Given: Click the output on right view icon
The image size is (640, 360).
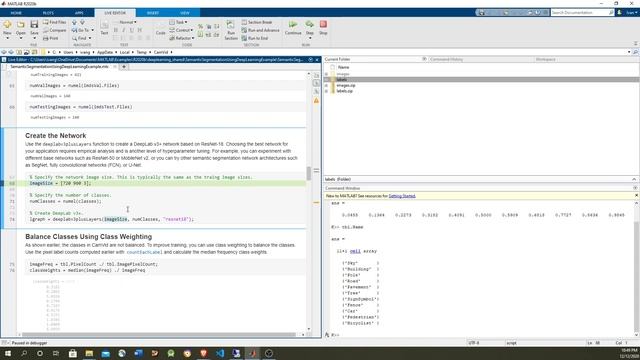Looking at the screenshot, I should (316, 76).
